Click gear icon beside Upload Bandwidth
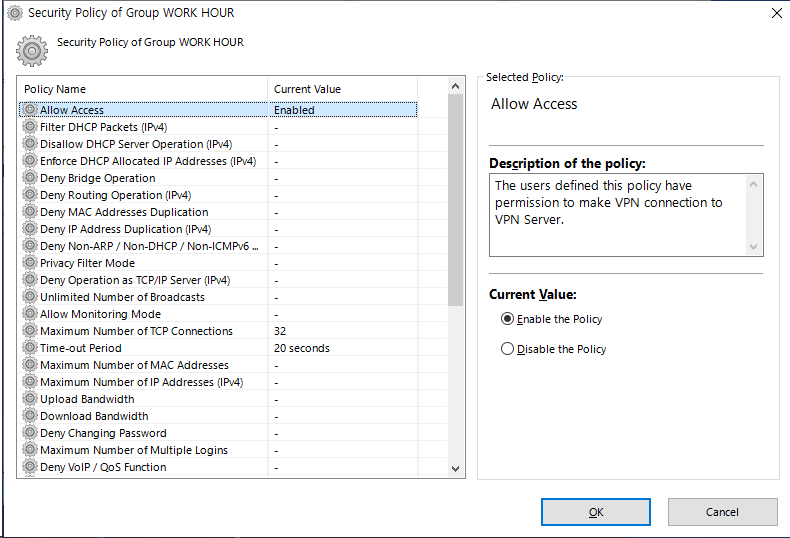The width and height of the screenshot is (790, 538). pos(30,398)
